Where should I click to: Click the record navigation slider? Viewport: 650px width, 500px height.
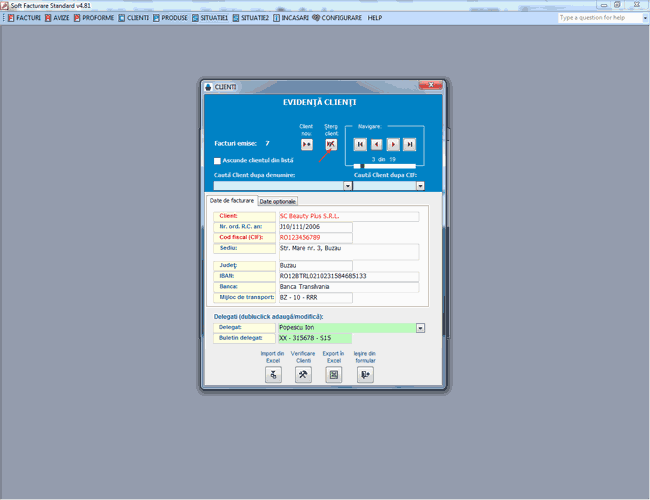point(385,166)
